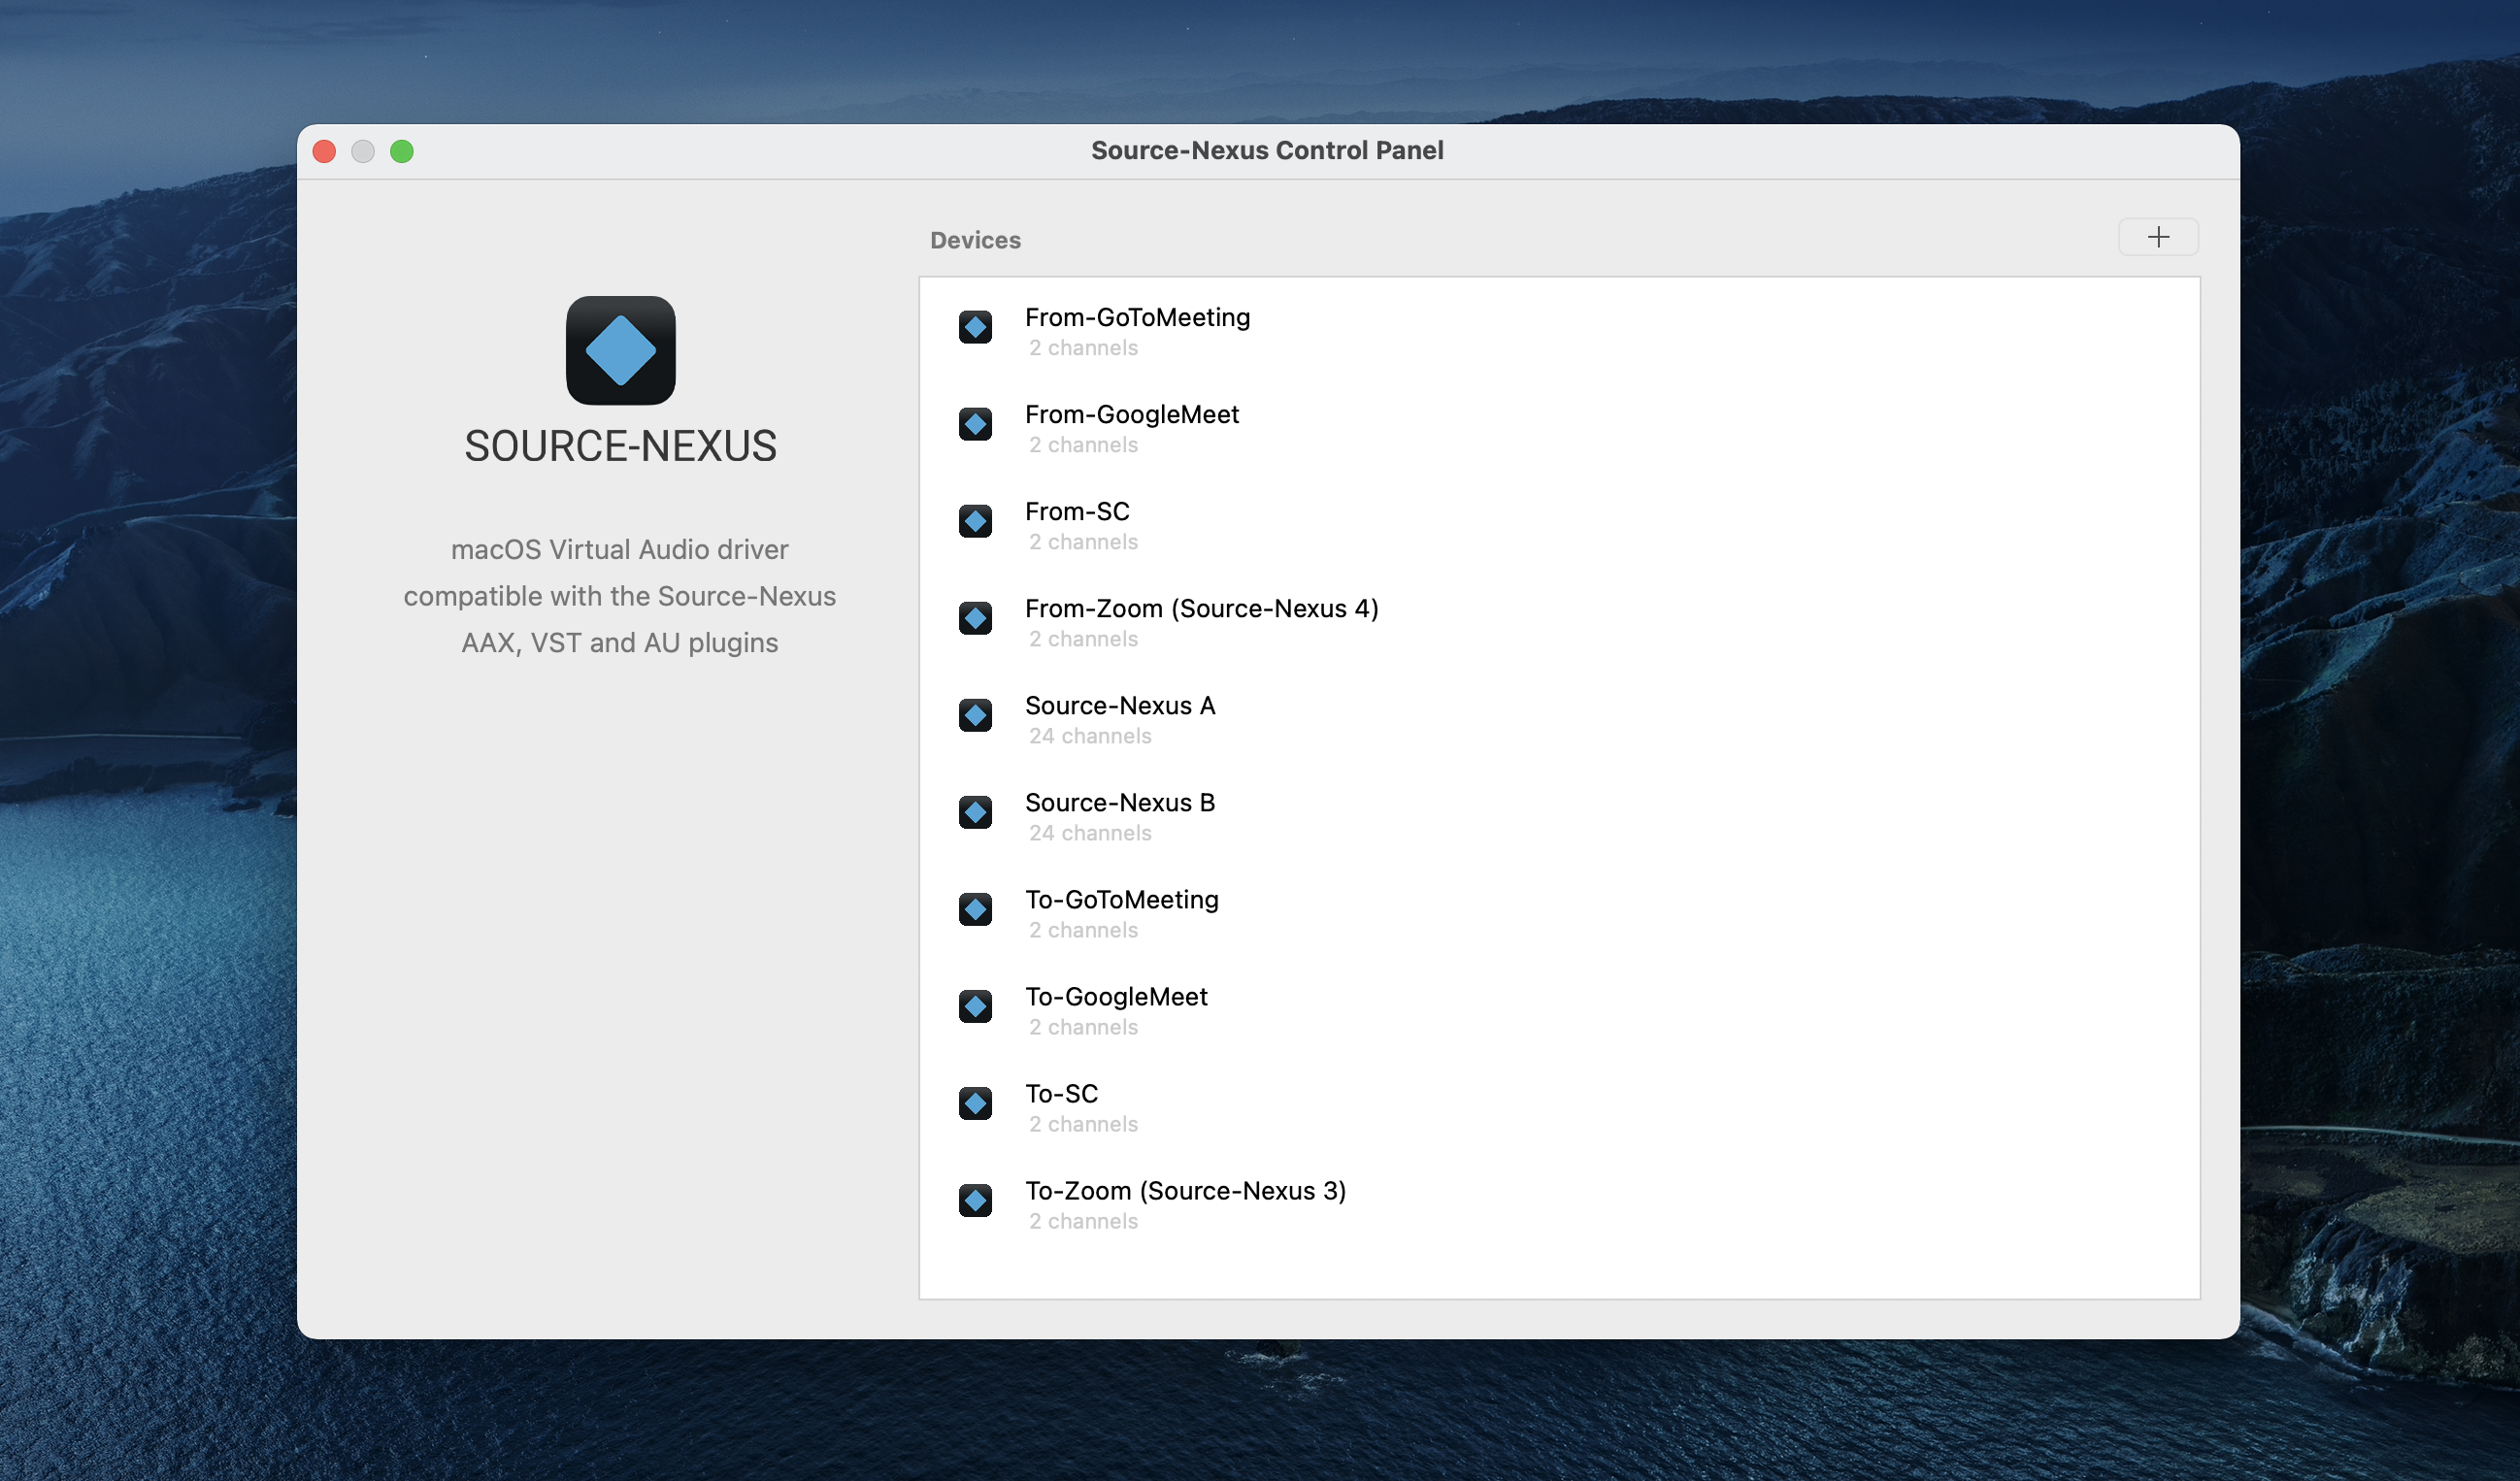Click the 24 channels label under Source-Nexus B
The image size is (2520, 1481).
[1090, 833]
